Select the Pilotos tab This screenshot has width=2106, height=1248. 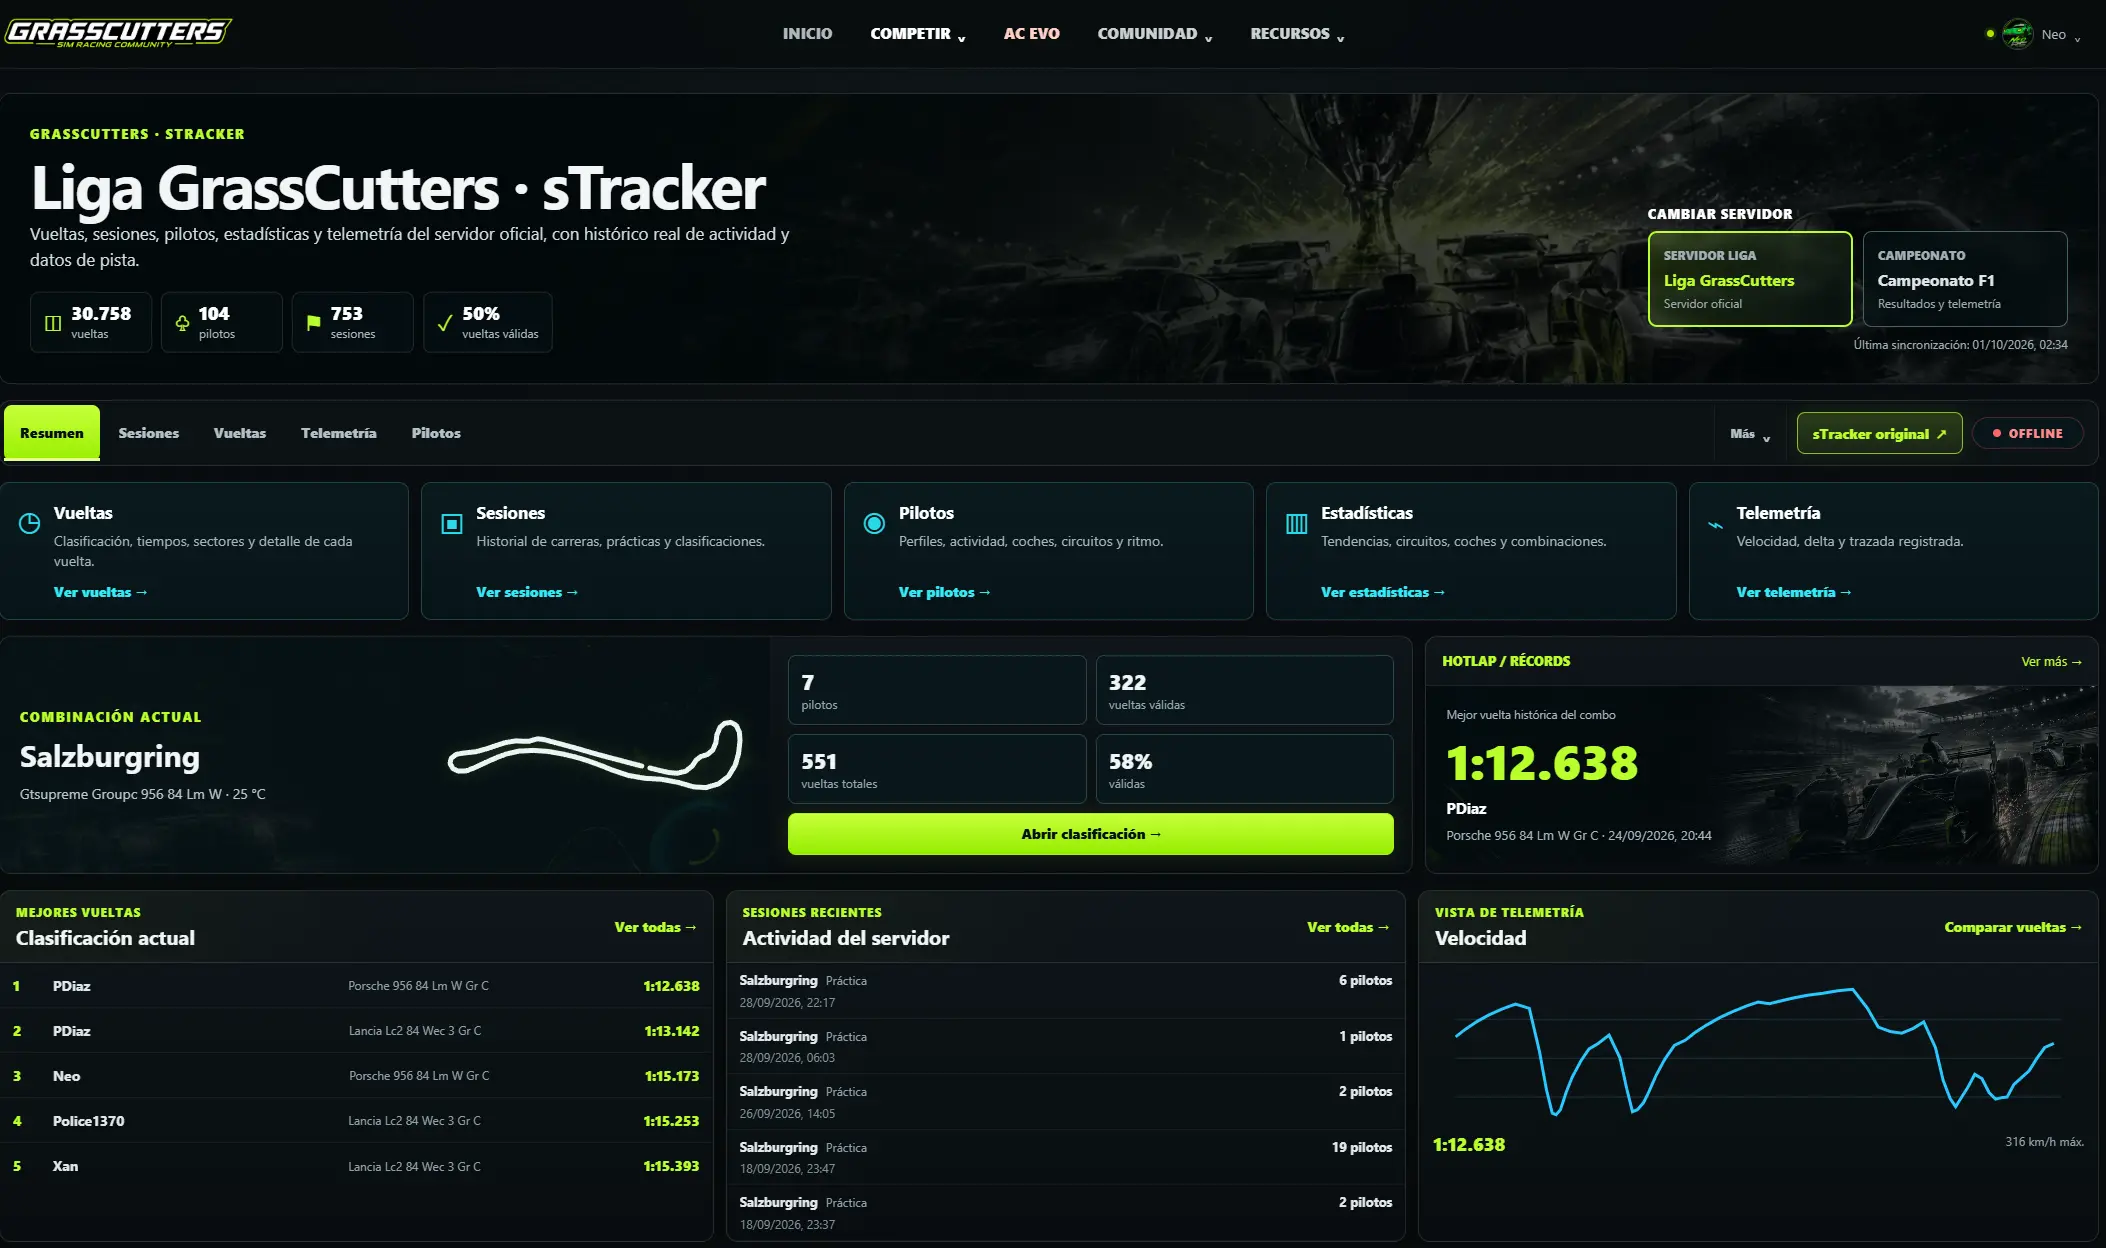[436, 433]
